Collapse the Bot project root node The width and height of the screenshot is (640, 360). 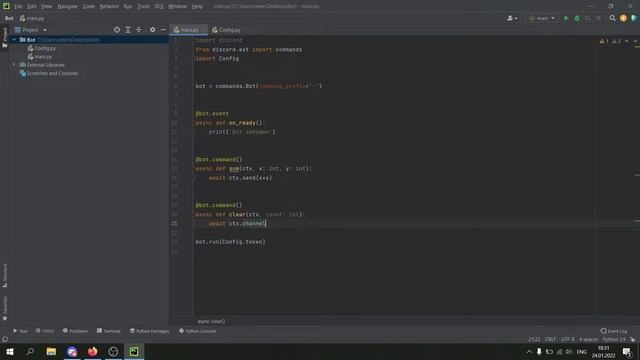coord(14,40)
